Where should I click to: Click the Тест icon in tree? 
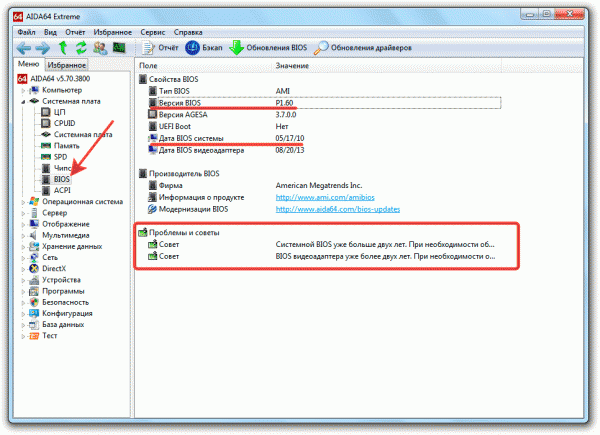point(34,336)
